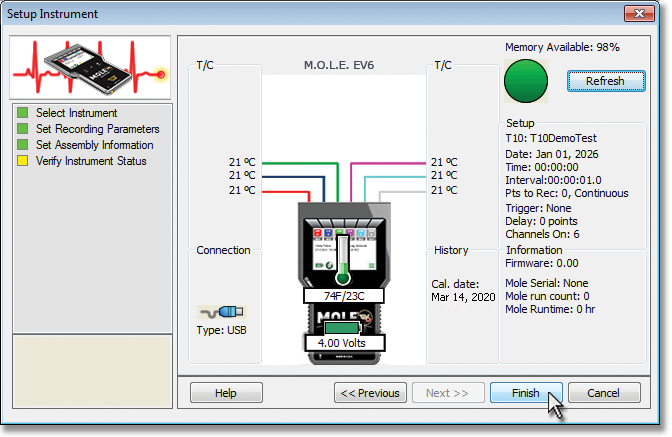Click the M.O.L.E. heartbeat logo image
This screenshot has height=437, width=672.
point(90,68)
